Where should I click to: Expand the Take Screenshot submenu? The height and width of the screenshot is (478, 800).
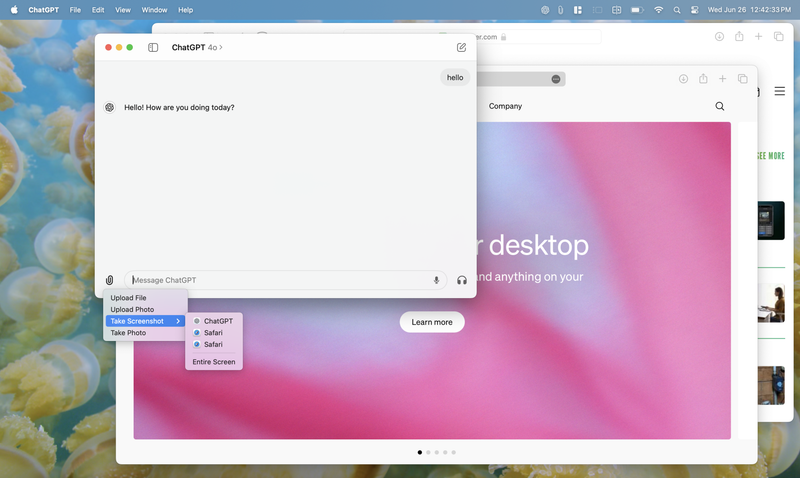[x=145, y=321]
